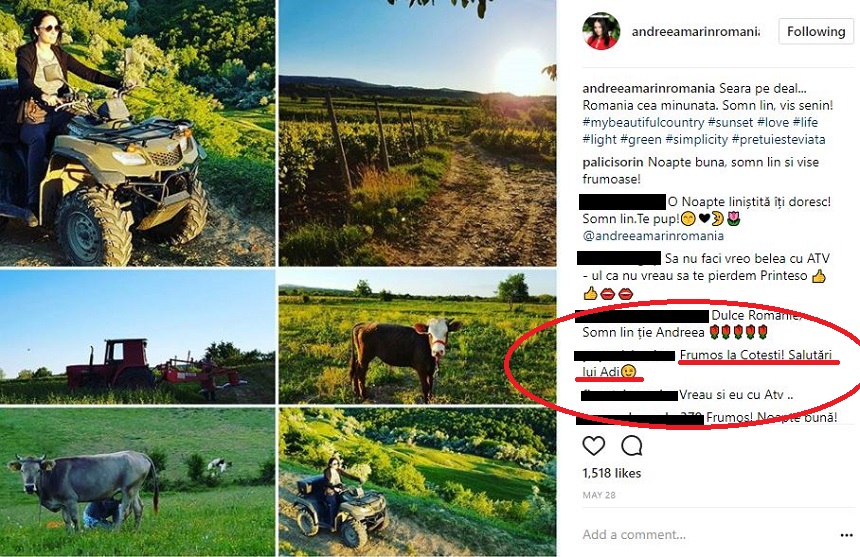Click the MAY 28 post date
The image size is (860, 557).
pyautogui.click(x=600, y=494)
